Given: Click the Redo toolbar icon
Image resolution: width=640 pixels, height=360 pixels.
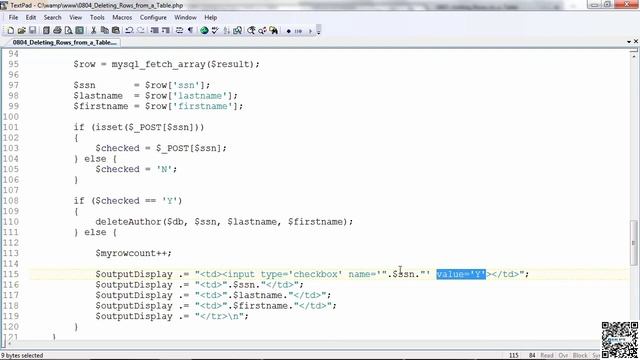Looking at the screenshot, I should coord(141,31).
